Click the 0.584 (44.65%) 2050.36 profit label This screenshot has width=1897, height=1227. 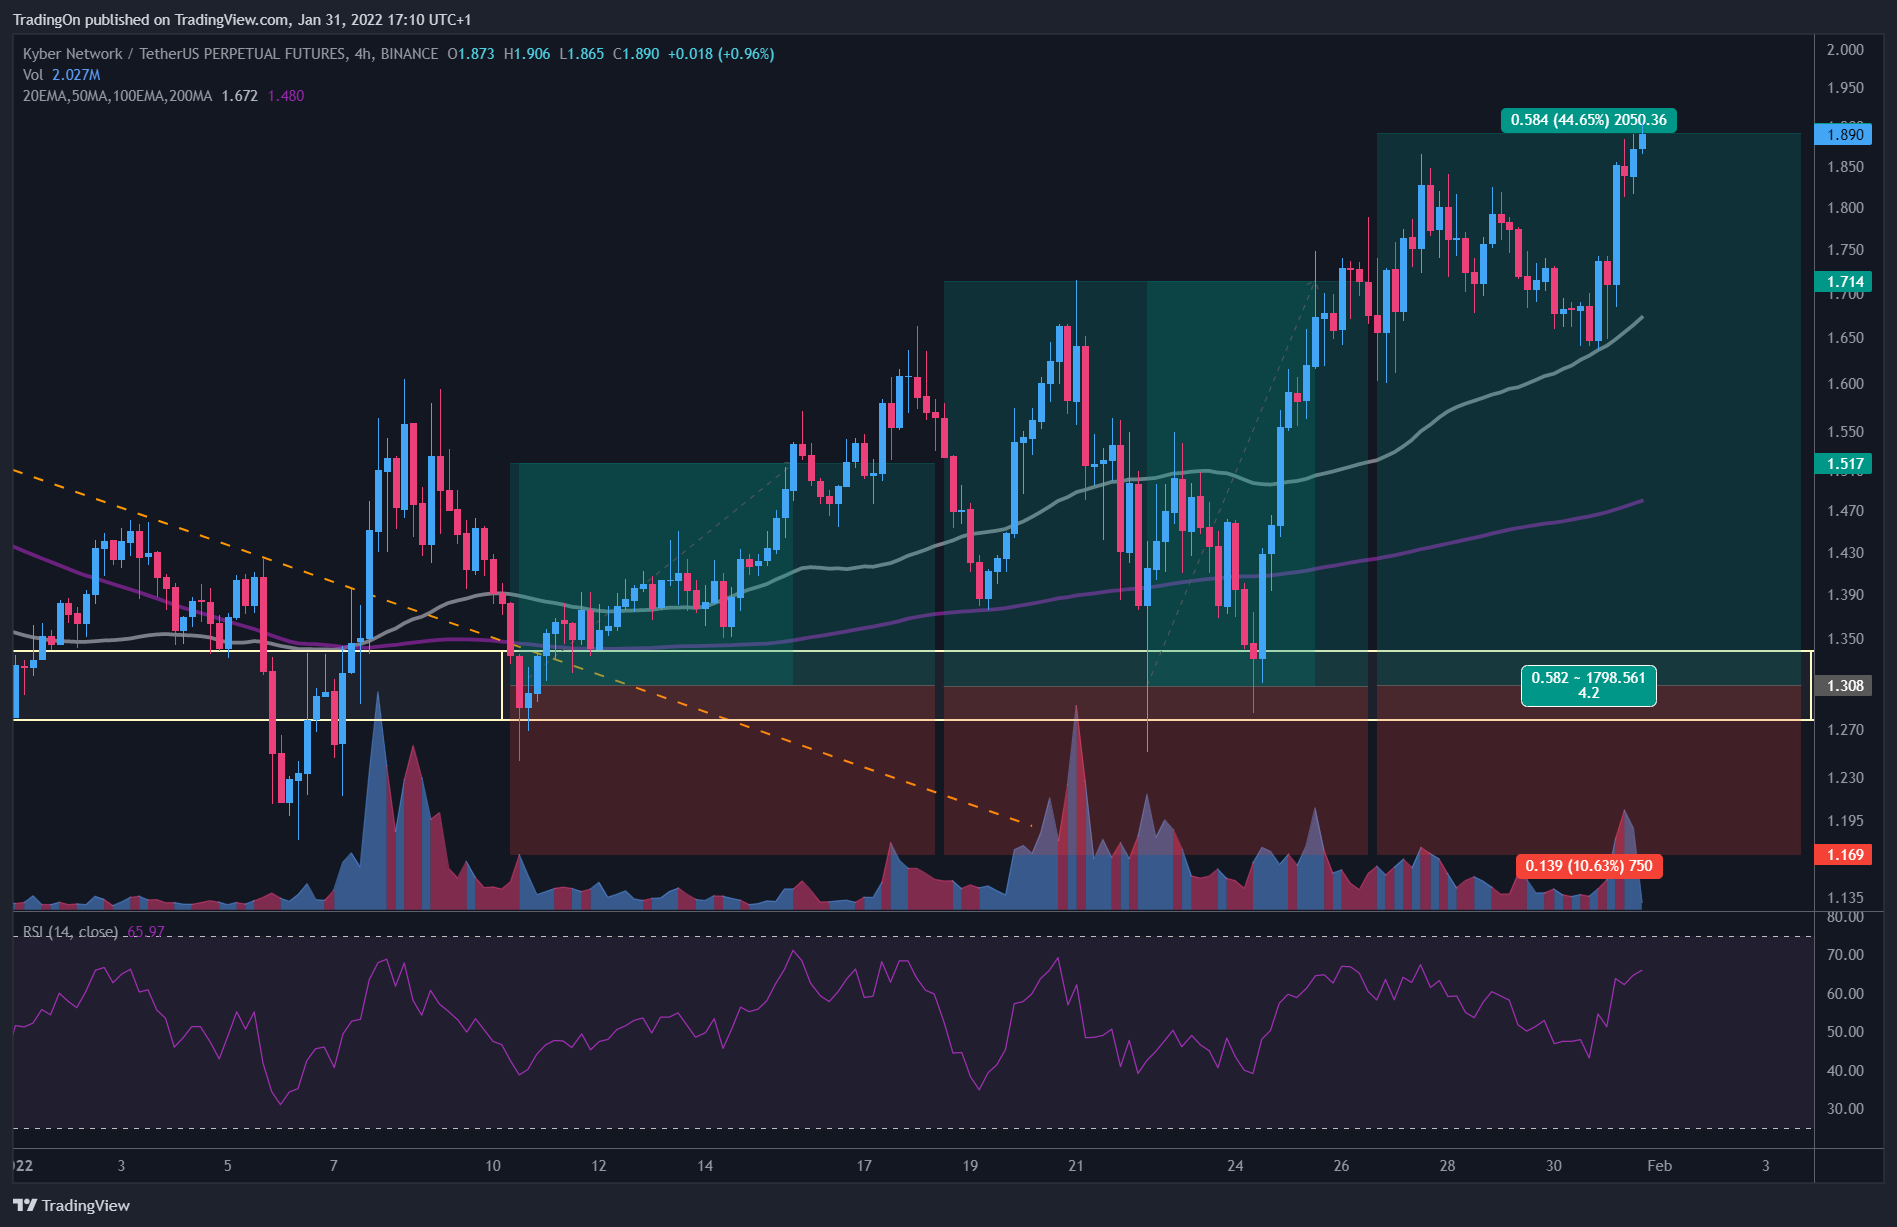pos(1588,120)
